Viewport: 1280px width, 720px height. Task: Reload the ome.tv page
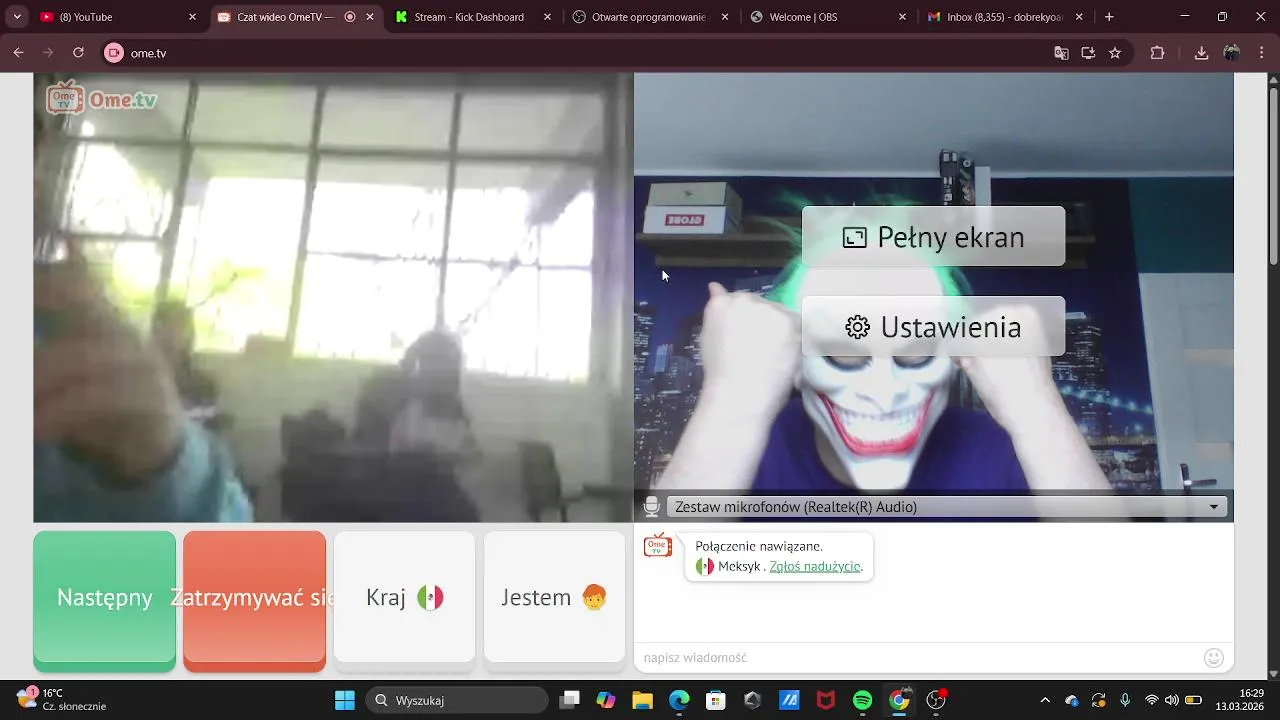pyautogui.click(x=78, y=53)
